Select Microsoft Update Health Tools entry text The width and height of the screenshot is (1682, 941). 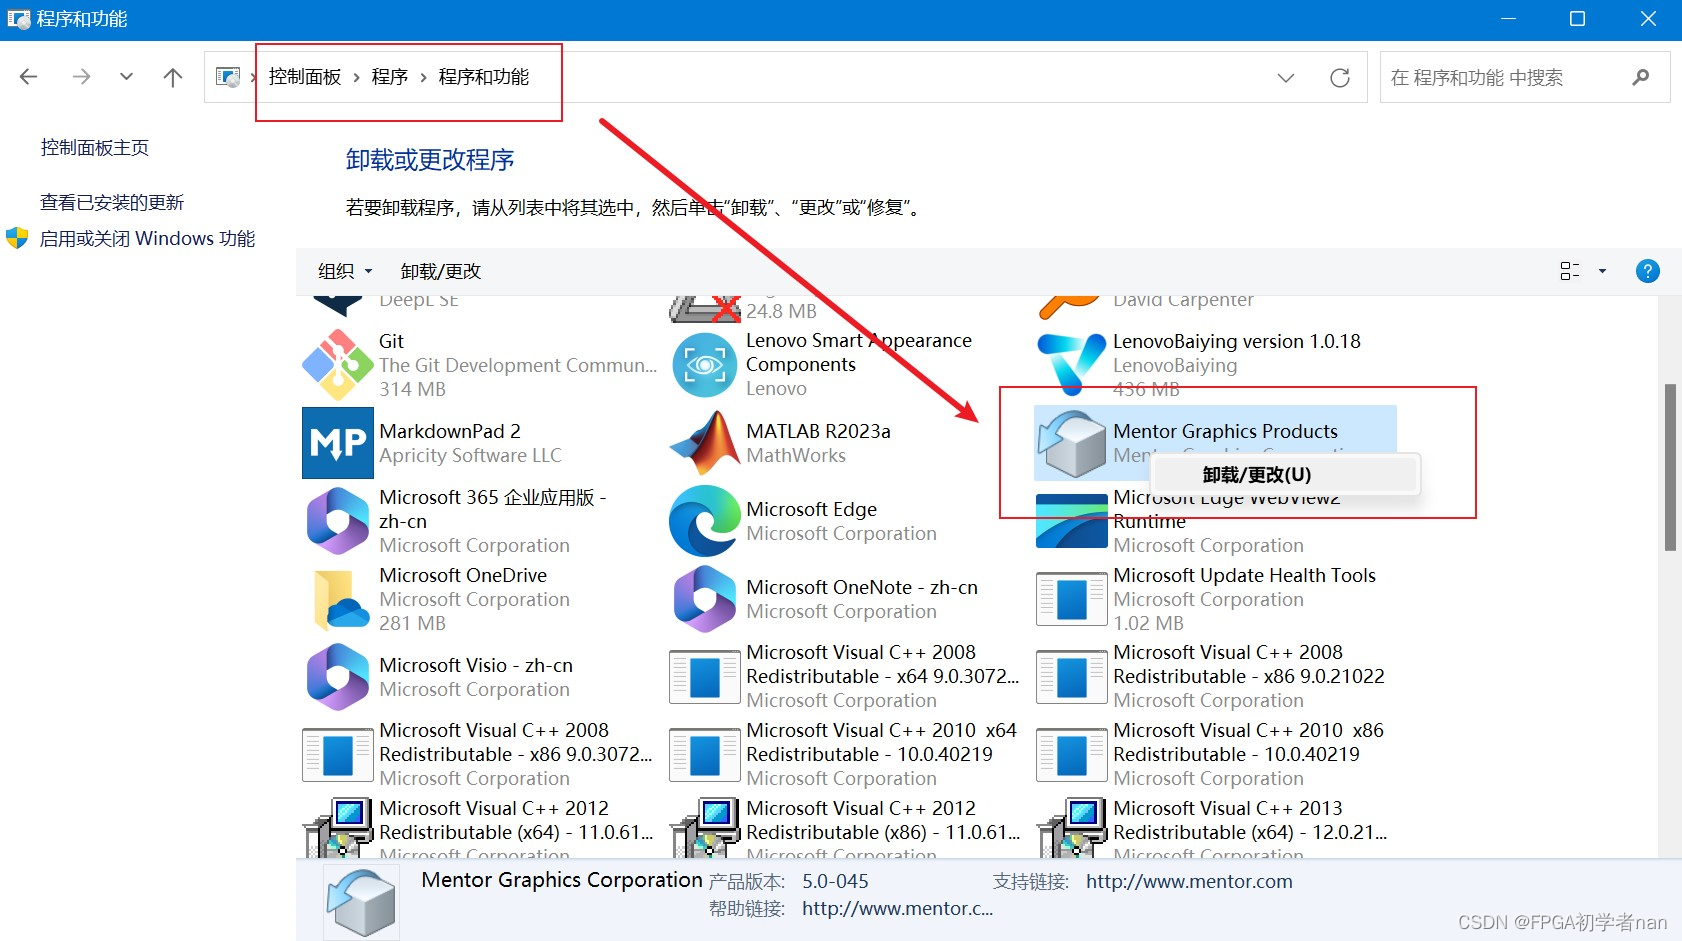pyautogui.click(x=1244, y=575)
